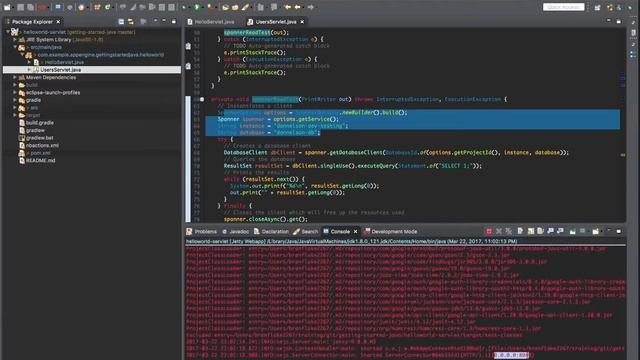Toggle Word Wrap in Console toolbar
Image resolution: width=640 pixels, height=360 pixels.
540,231
